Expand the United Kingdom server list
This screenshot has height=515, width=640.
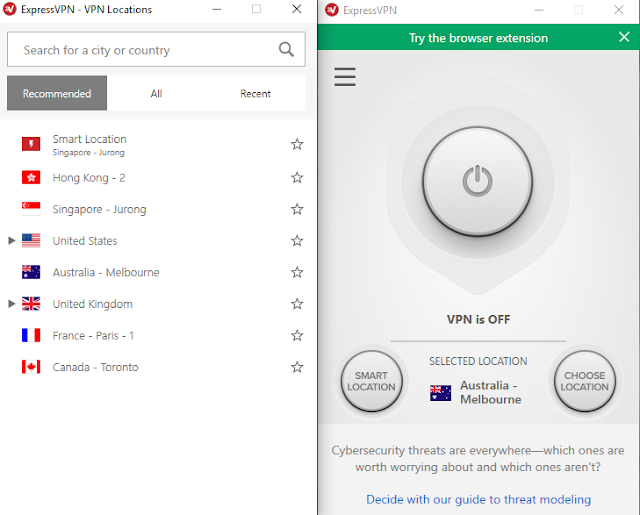[x=12, y=304]
